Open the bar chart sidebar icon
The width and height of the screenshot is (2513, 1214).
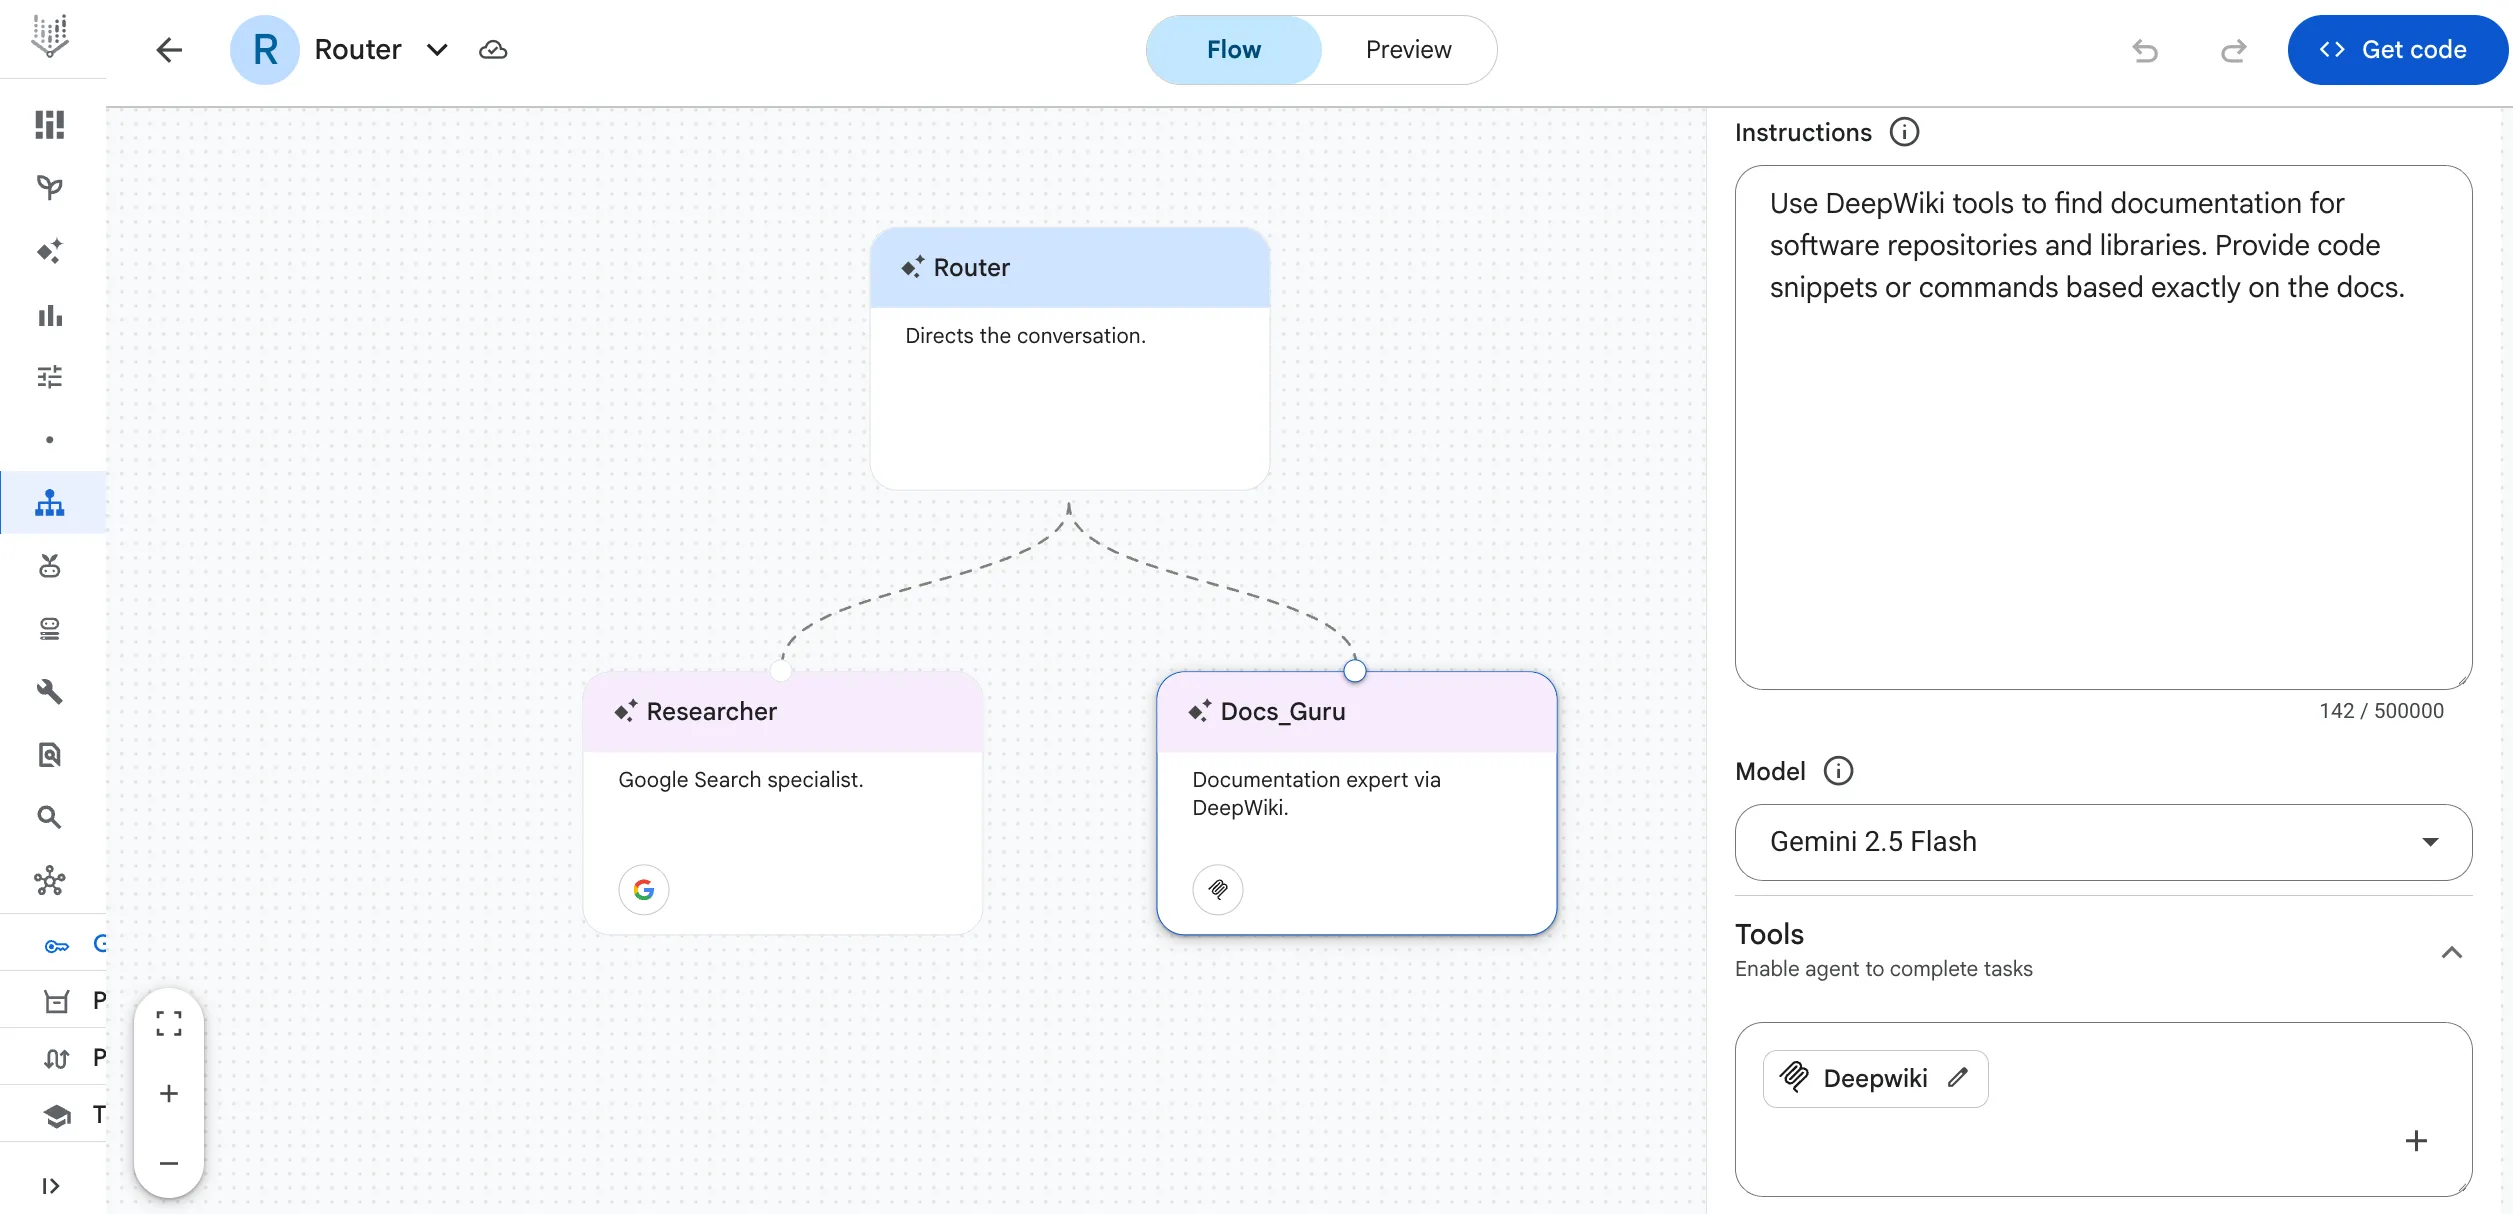tap(50, 315)
